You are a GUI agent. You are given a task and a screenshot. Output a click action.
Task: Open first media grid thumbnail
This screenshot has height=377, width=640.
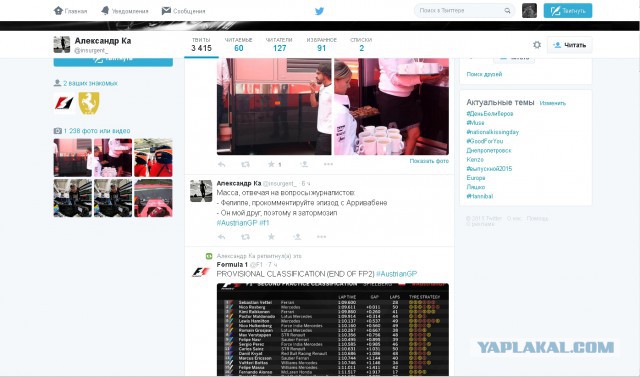[x=72, y=157]
